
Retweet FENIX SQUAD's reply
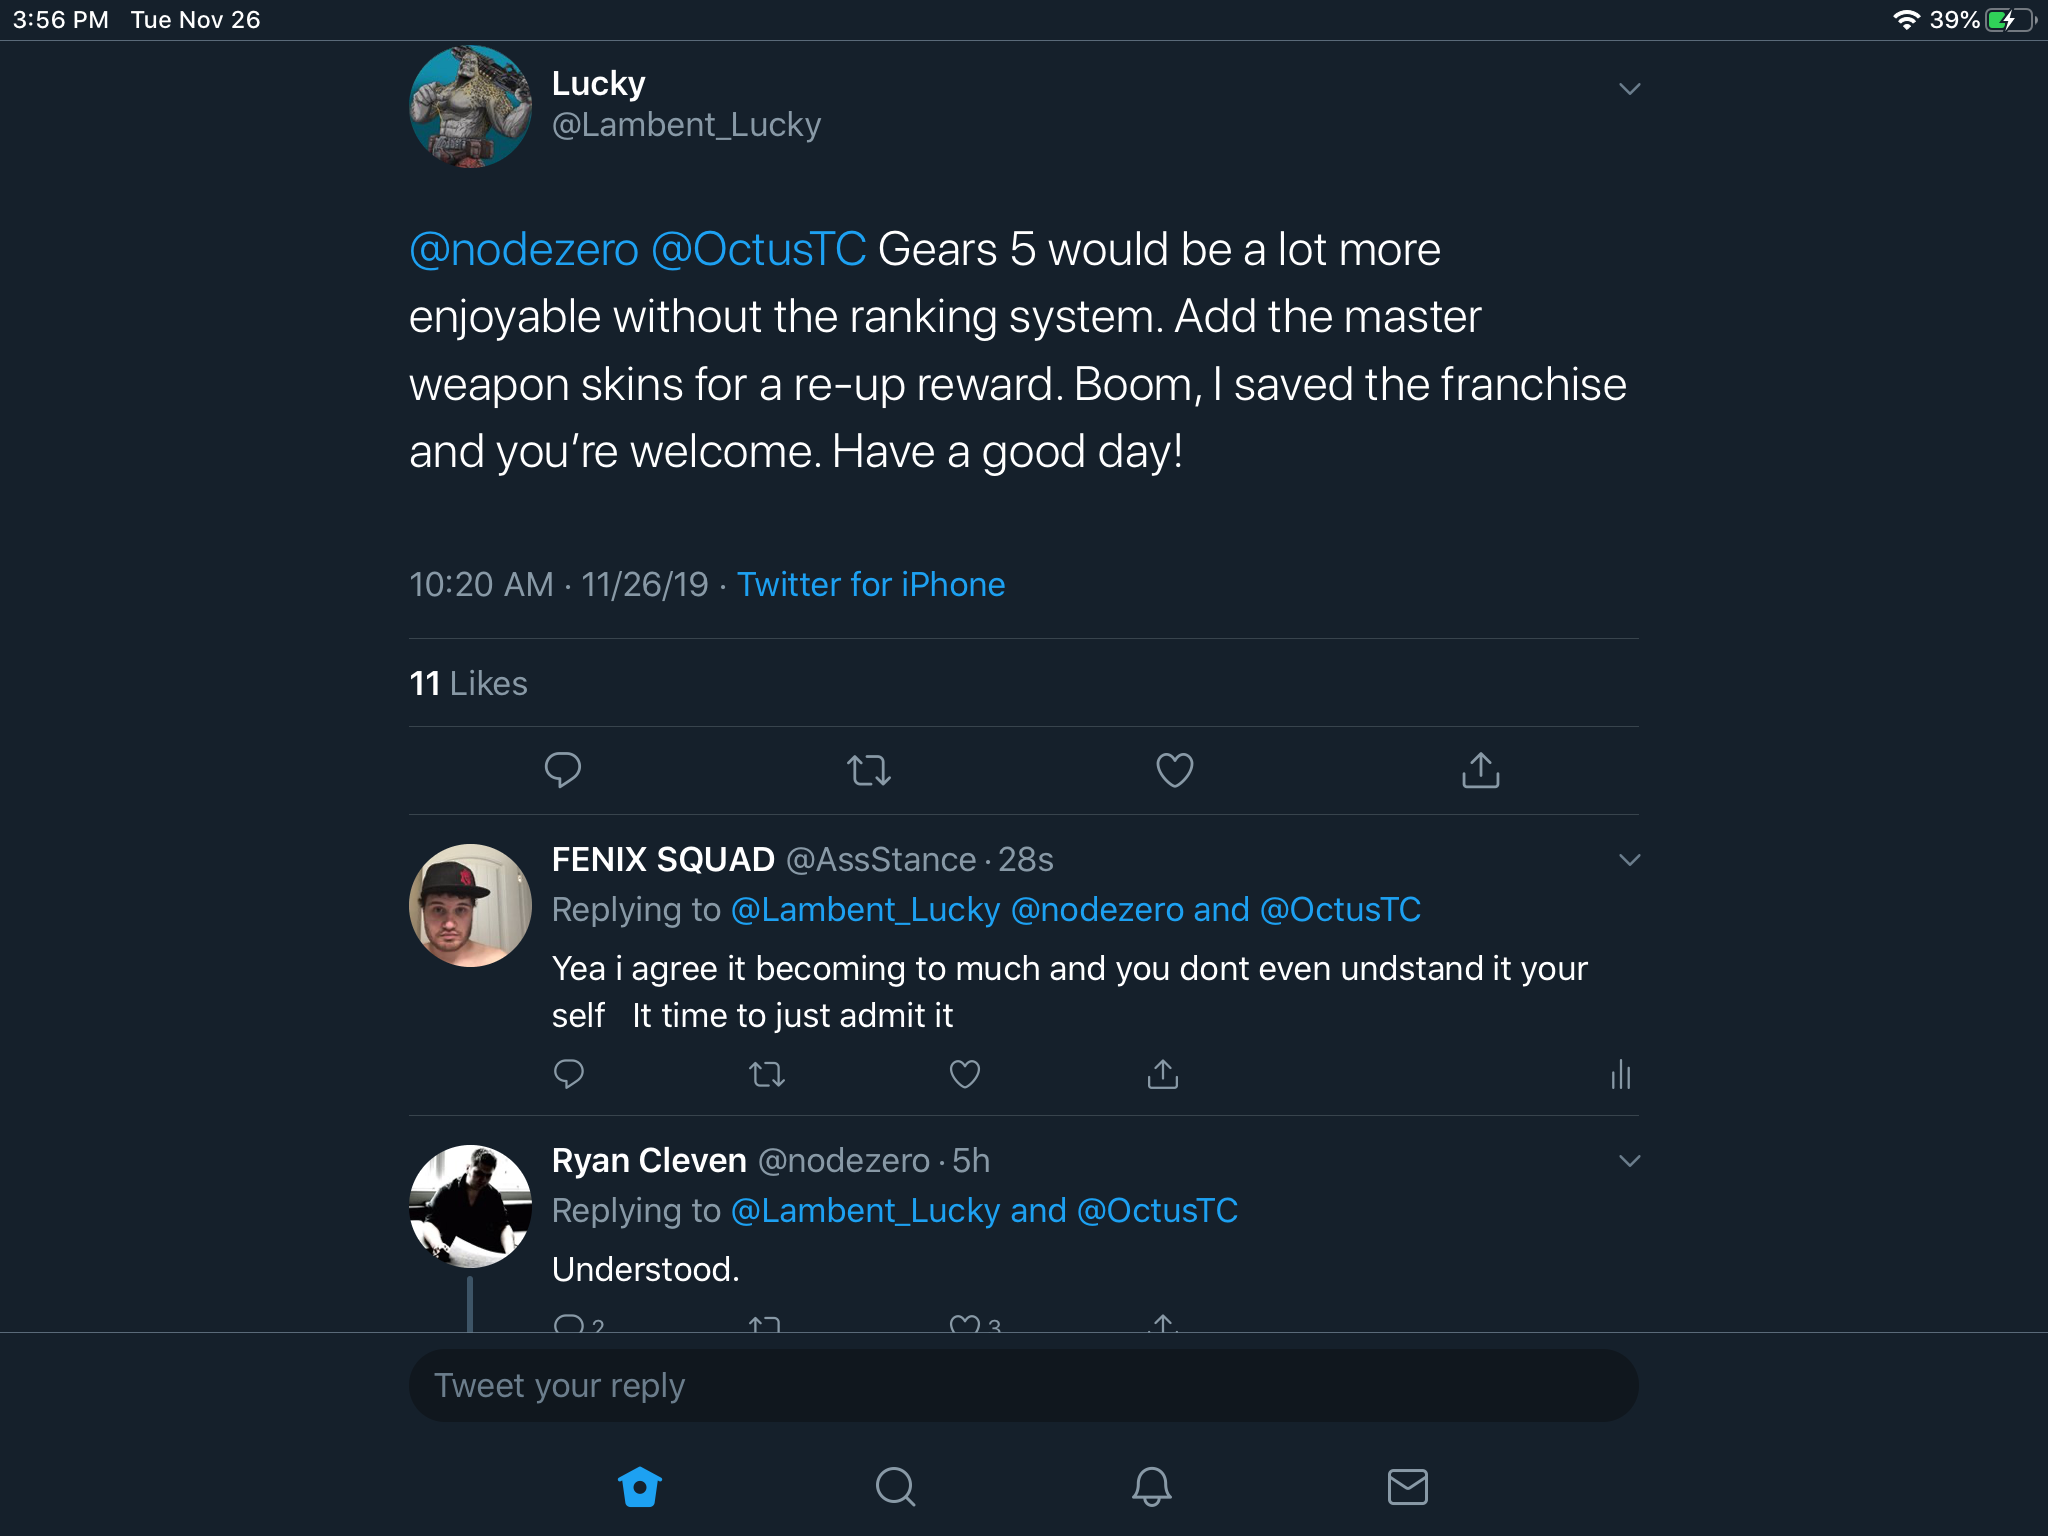click(766, 1075)
